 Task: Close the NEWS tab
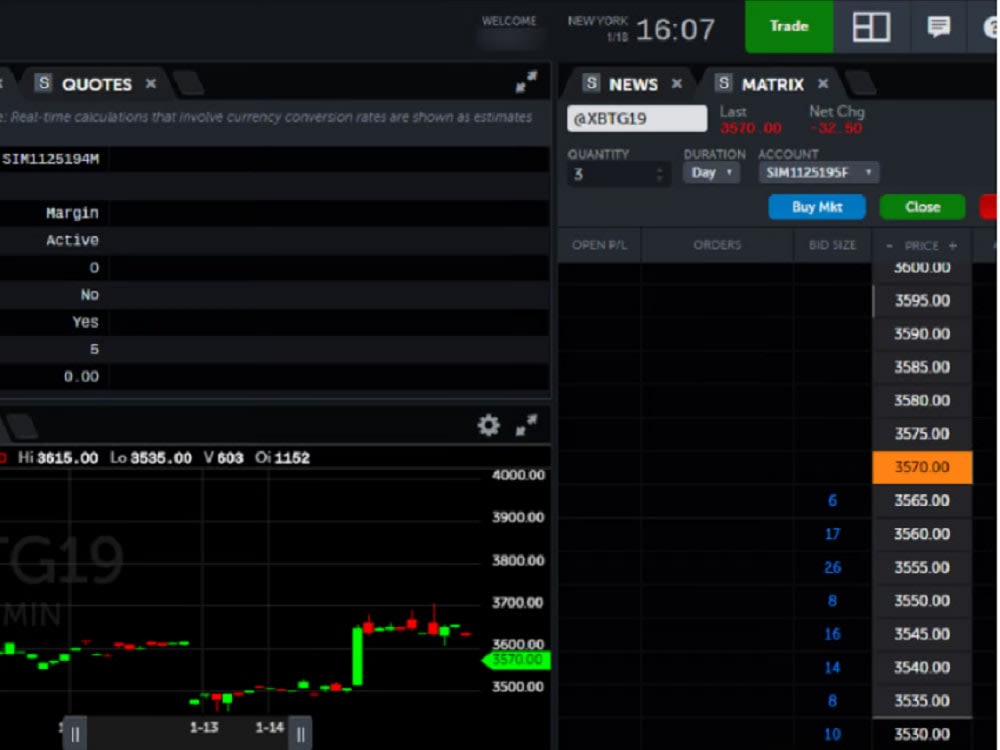pyautogui.click(x=677, y=84)
